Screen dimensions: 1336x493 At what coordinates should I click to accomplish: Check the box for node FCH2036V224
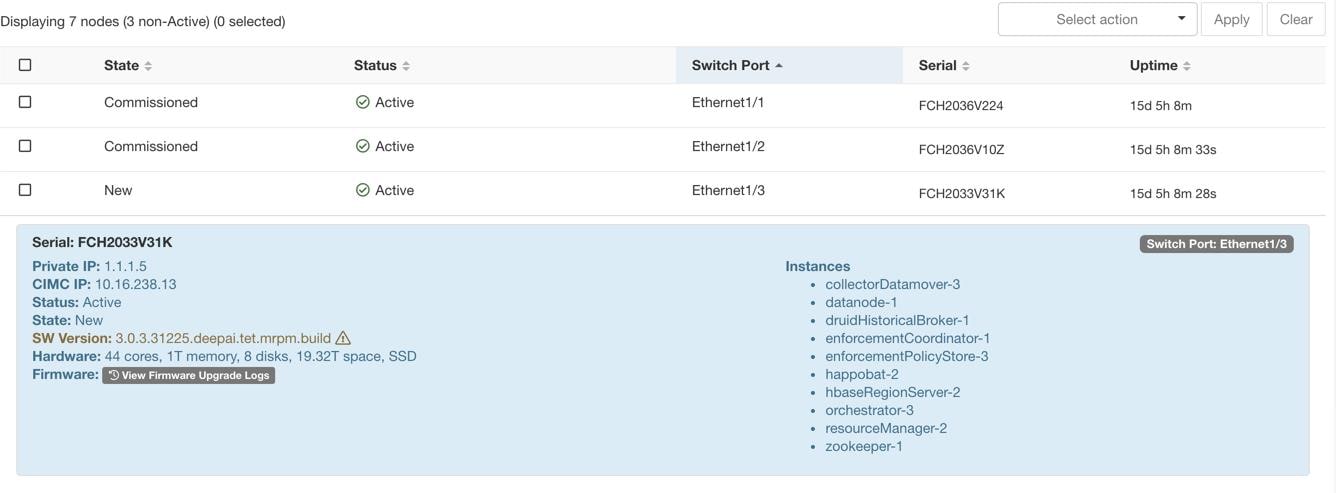[25, 102]
